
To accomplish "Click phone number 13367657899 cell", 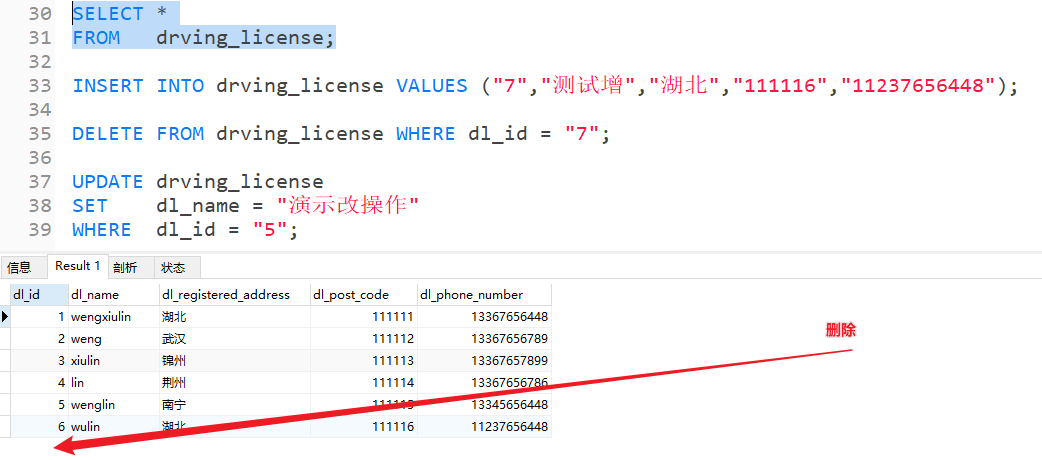I will coord(484,361).
